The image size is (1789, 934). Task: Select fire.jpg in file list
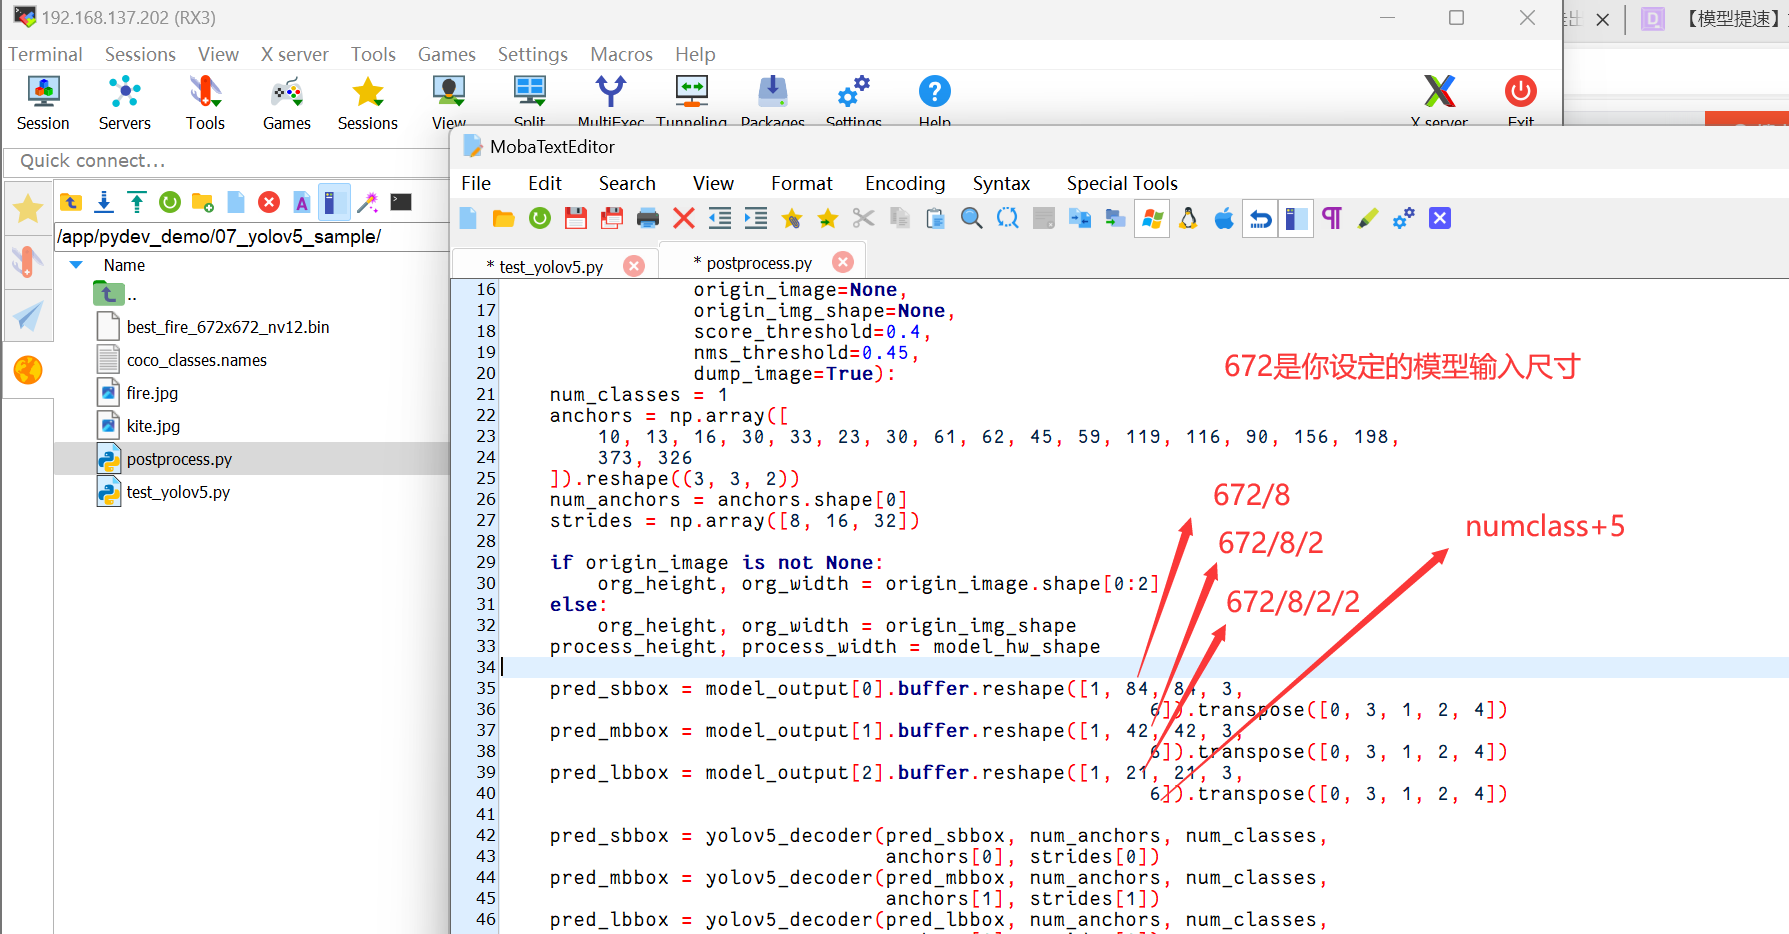pos(152,393)
